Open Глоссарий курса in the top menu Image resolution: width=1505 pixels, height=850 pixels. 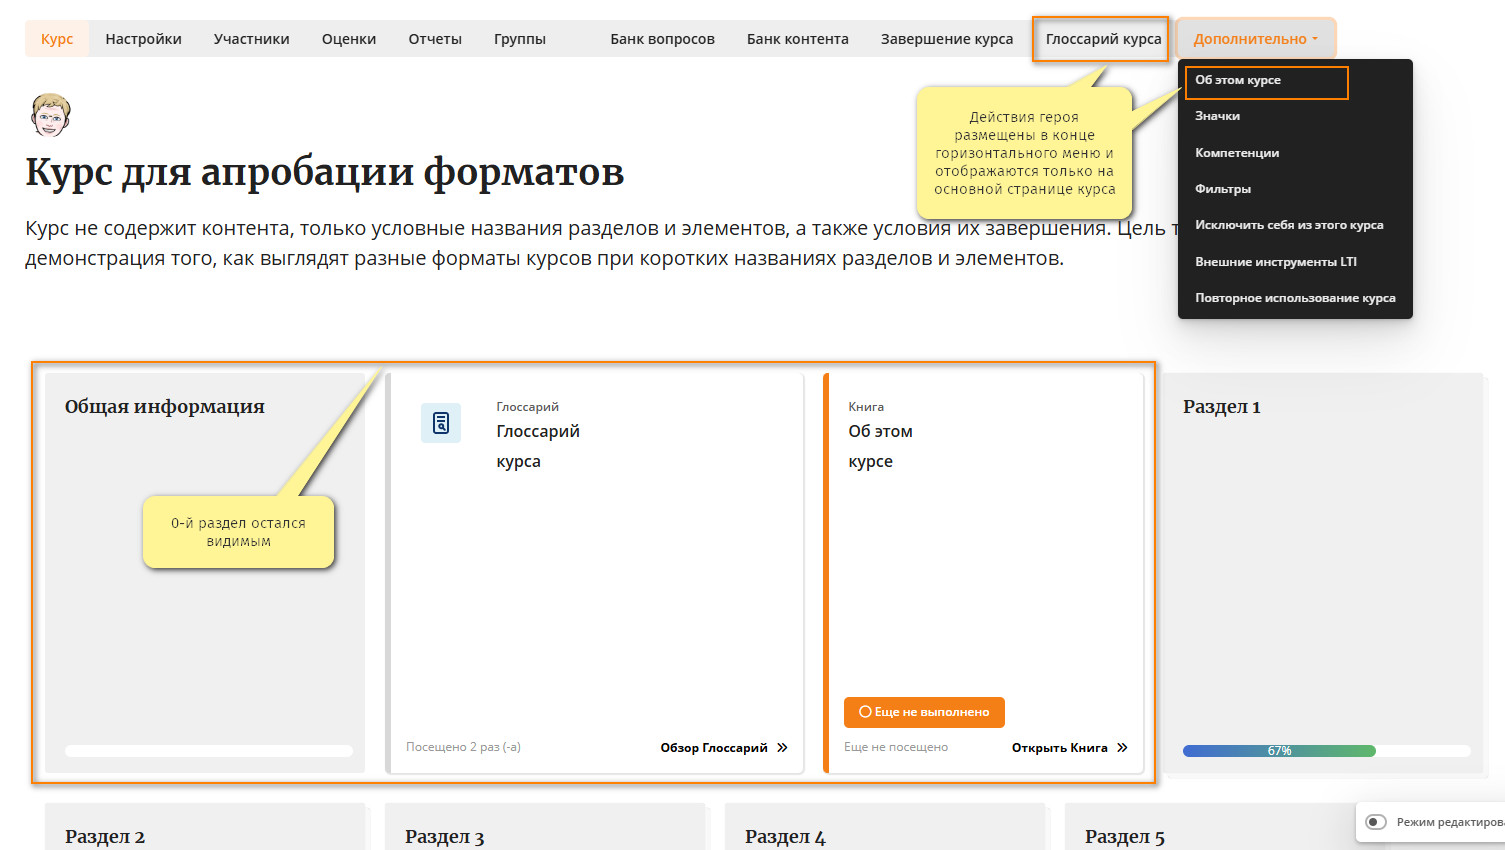(x=1103, y=39)
